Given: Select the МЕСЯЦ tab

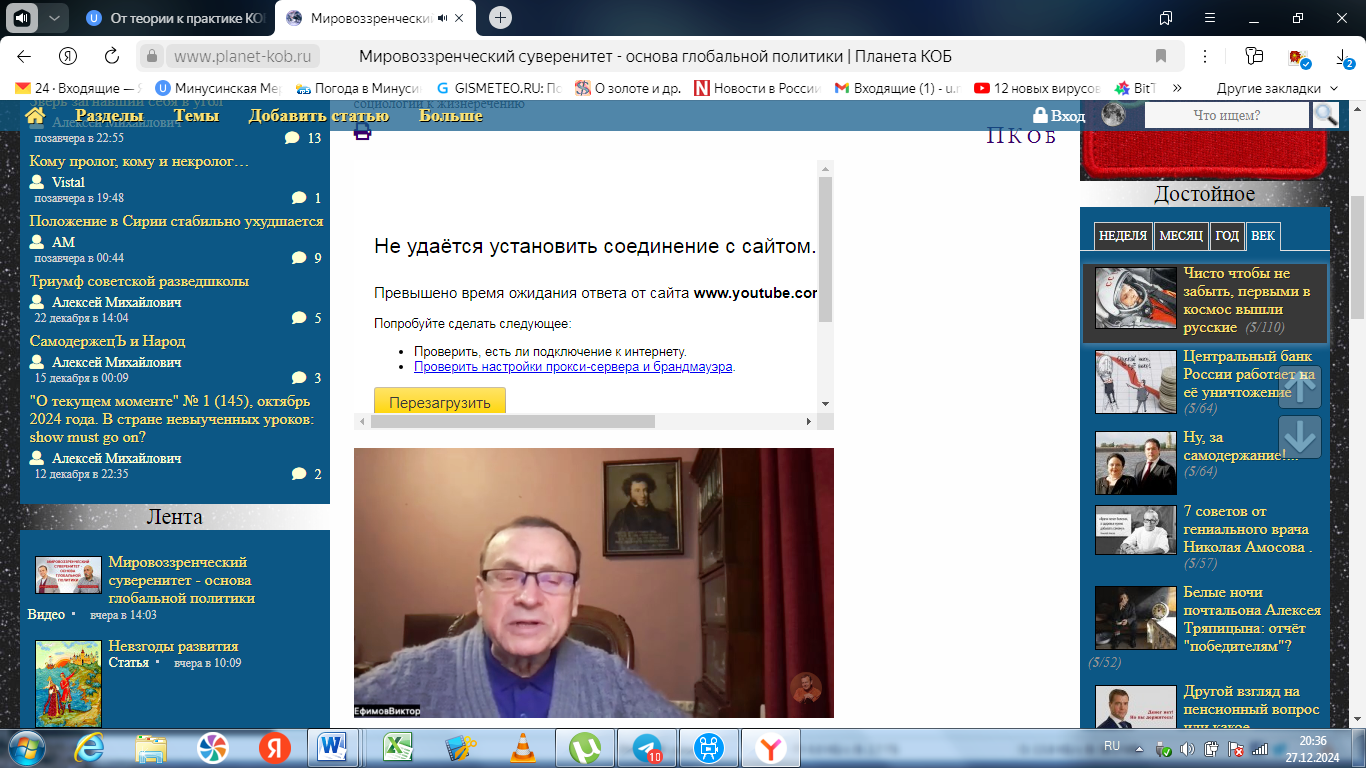Looking at the screenshot, I should click(1181, 237).
